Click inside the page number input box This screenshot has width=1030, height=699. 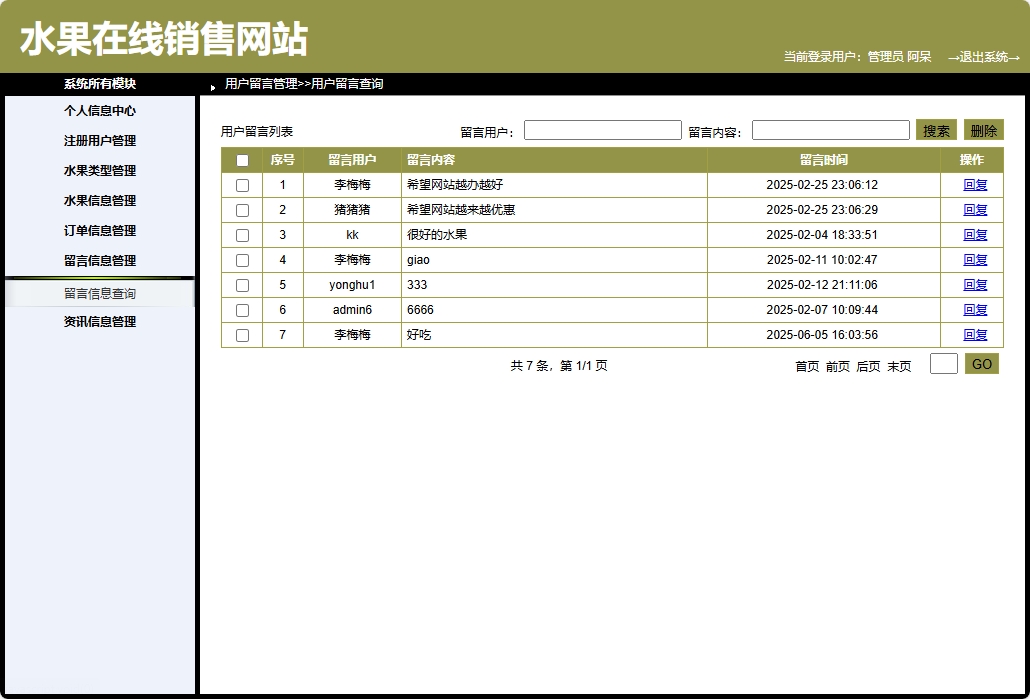[943, 364]
